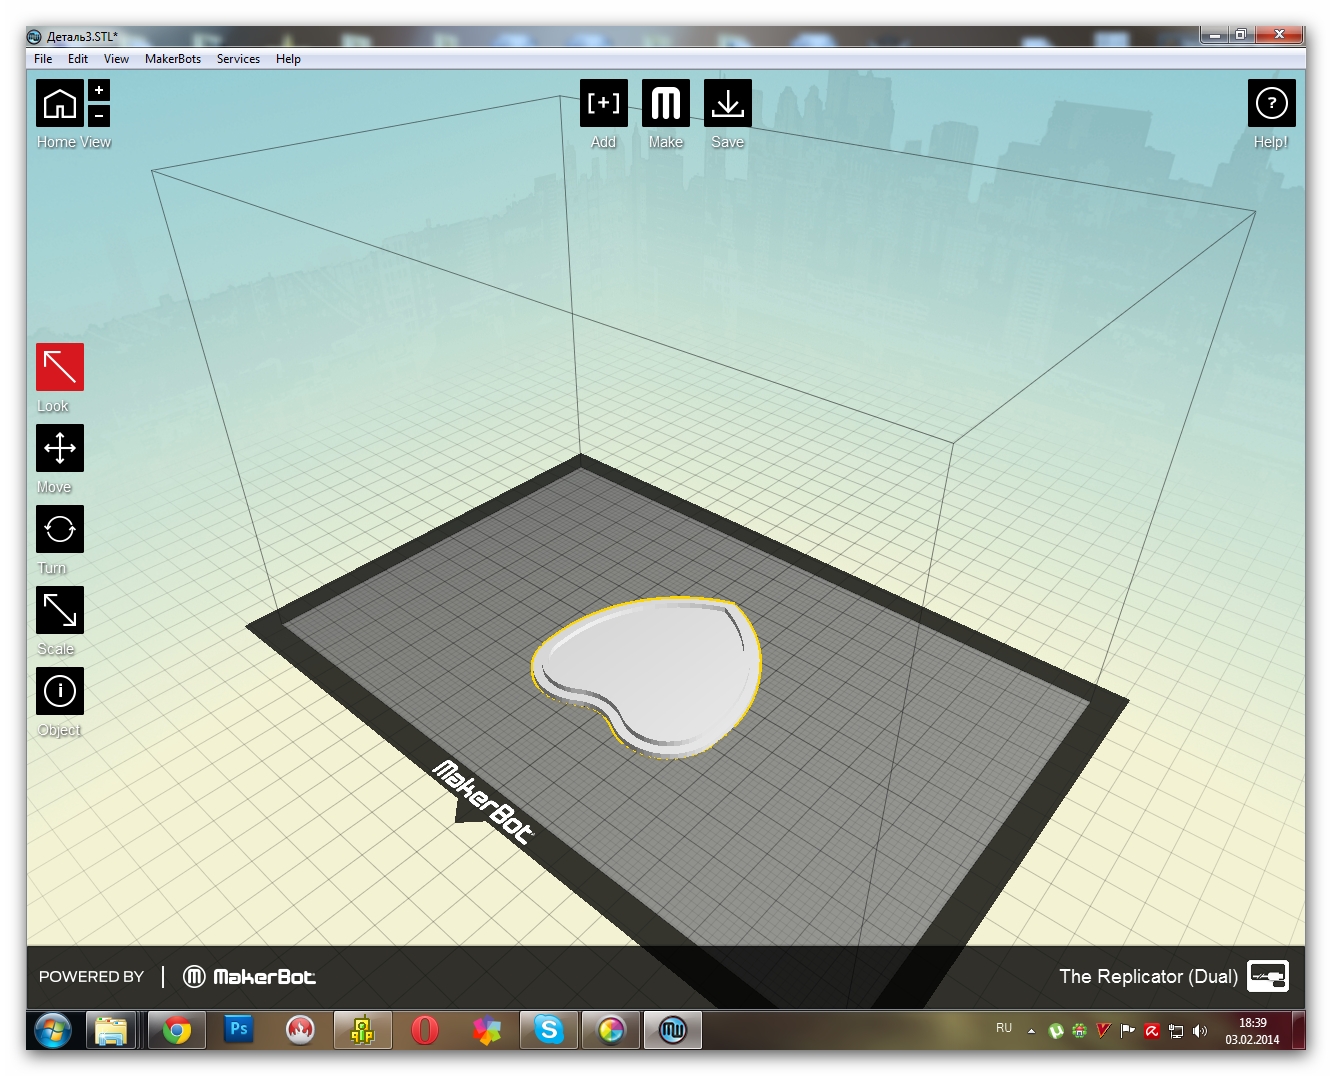Open the Windows Start menu
Image resolution: width=1332 pixels, height=1076 pixels.
tap(52, 1030)
